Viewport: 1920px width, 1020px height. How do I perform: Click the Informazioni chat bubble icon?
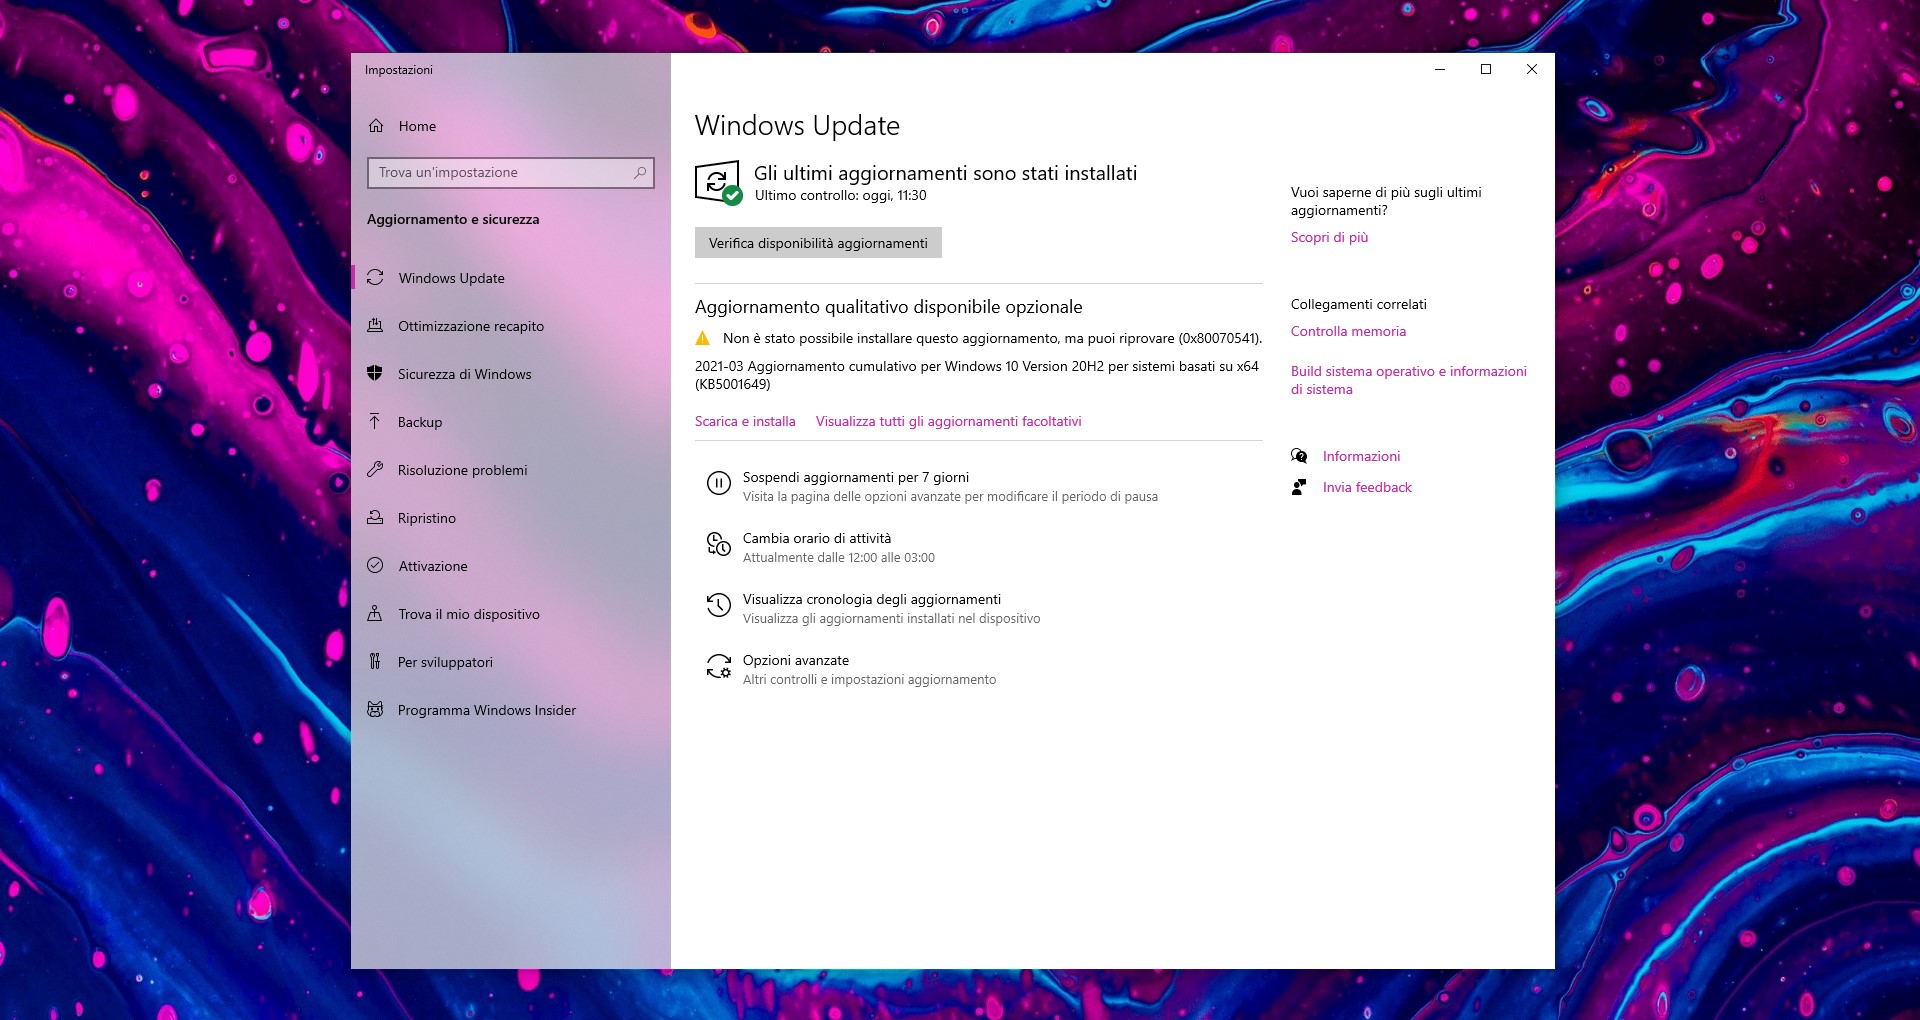coord(1299,456)
